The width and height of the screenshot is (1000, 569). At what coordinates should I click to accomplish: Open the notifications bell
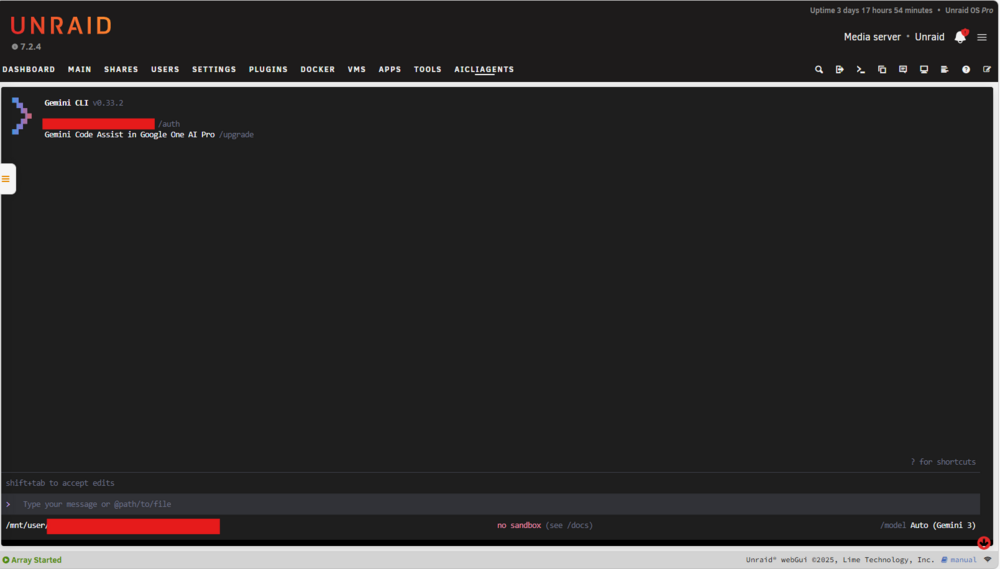[x=960, y=37]
